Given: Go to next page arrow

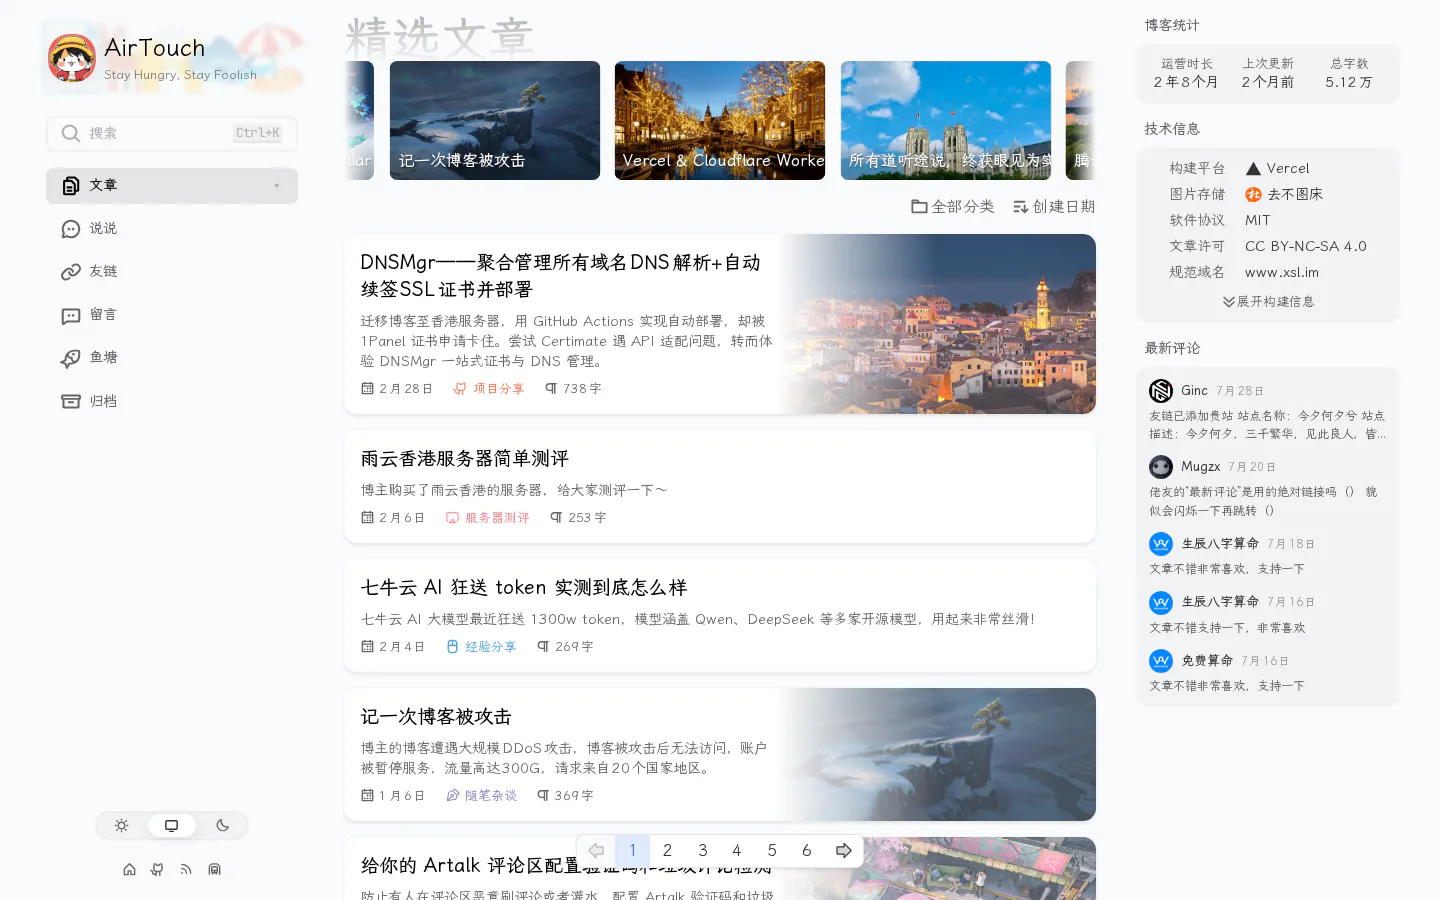Looking at the screenshot, I should click(x=843, y=851).
